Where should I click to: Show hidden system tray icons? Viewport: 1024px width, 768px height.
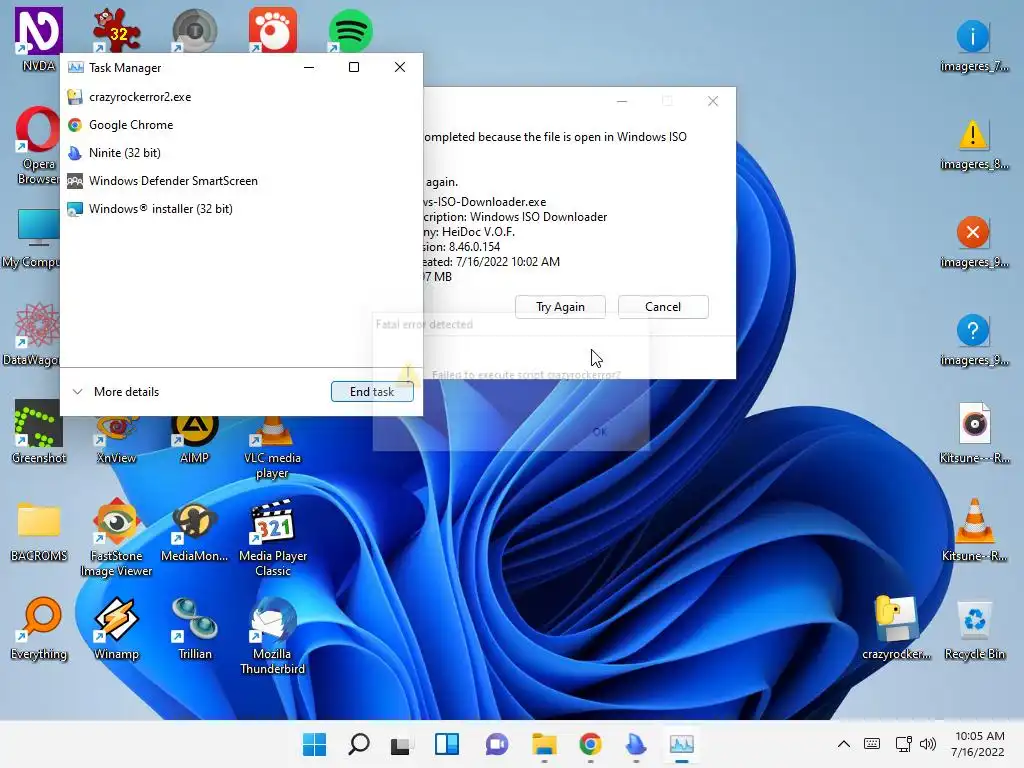(844, 744)
